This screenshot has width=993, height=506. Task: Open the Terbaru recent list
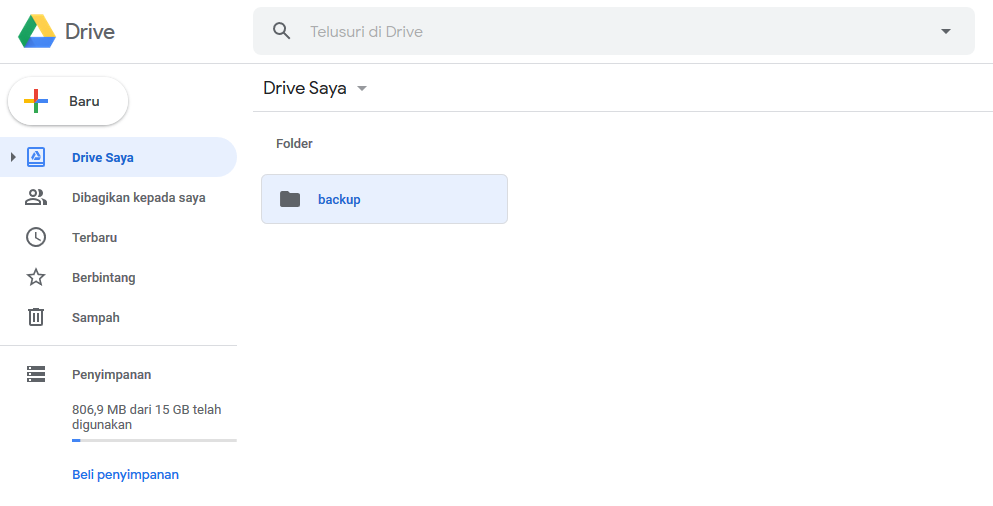(94, 237)
